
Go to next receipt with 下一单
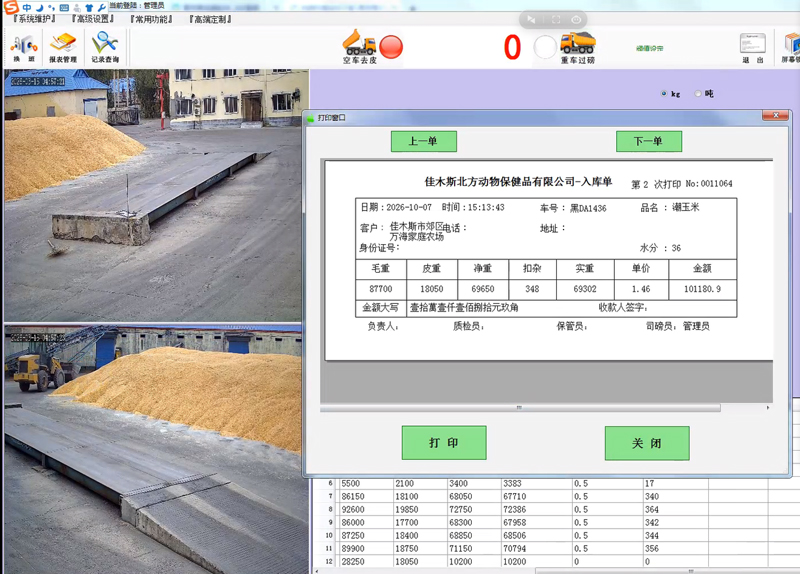coord(648,141)
